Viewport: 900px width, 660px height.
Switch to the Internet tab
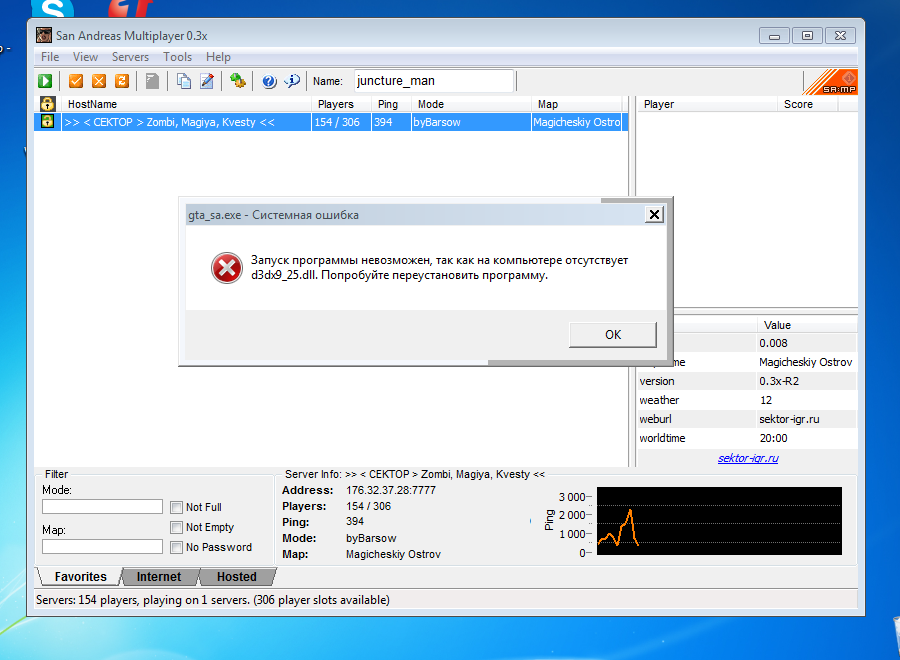[159, 577]
